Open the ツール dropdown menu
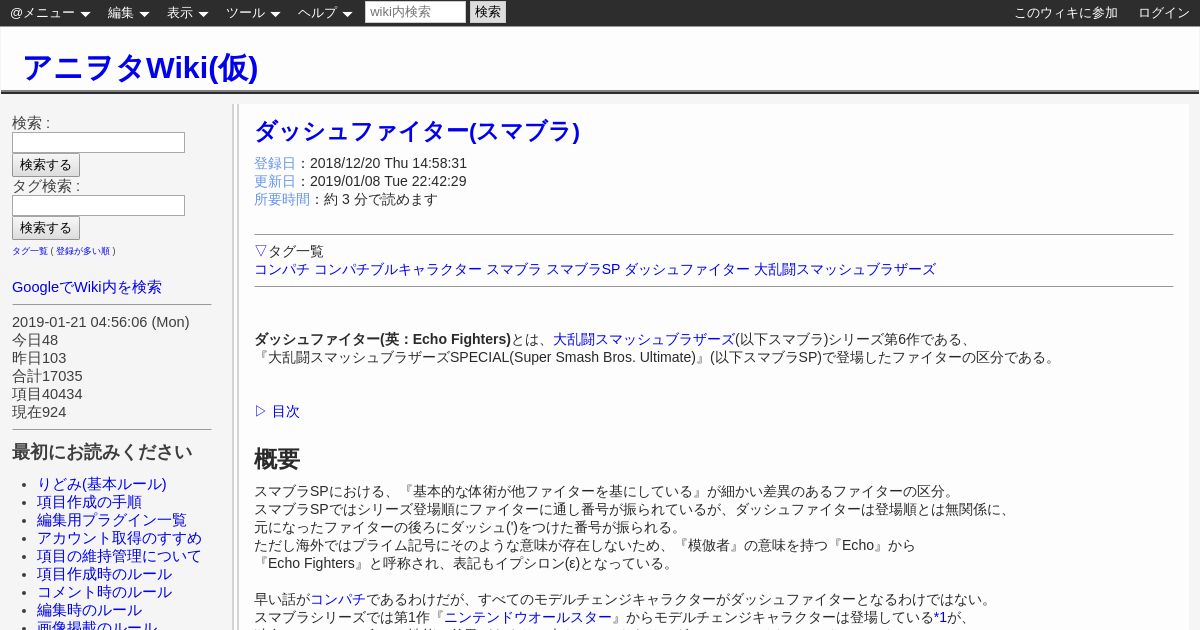The image size is (1200, 630). [253, 13]
